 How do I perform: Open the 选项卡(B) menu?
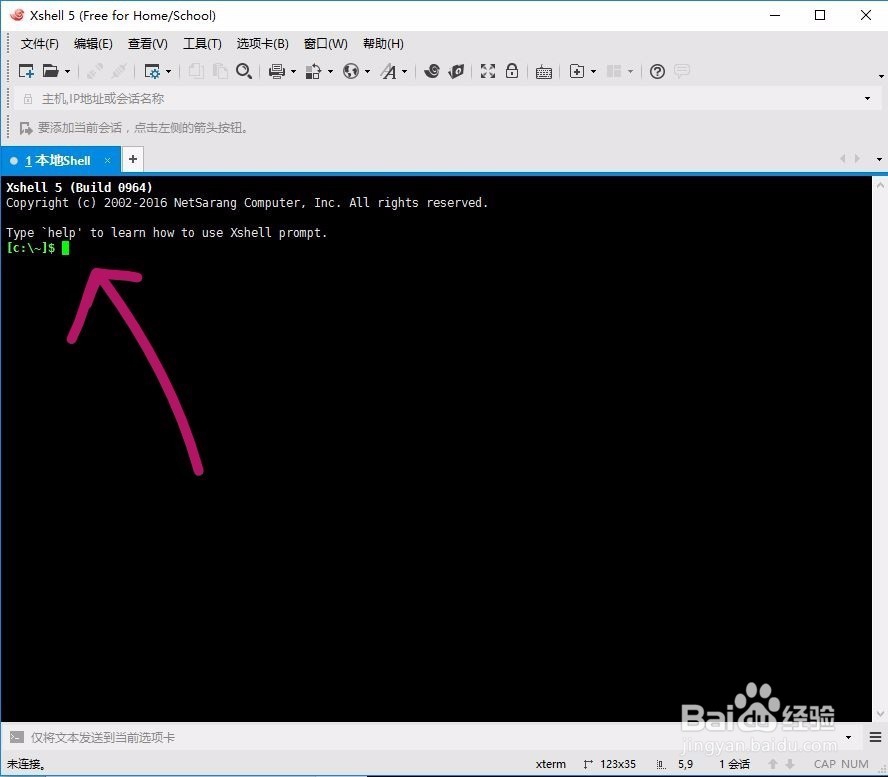pos(263,44)
